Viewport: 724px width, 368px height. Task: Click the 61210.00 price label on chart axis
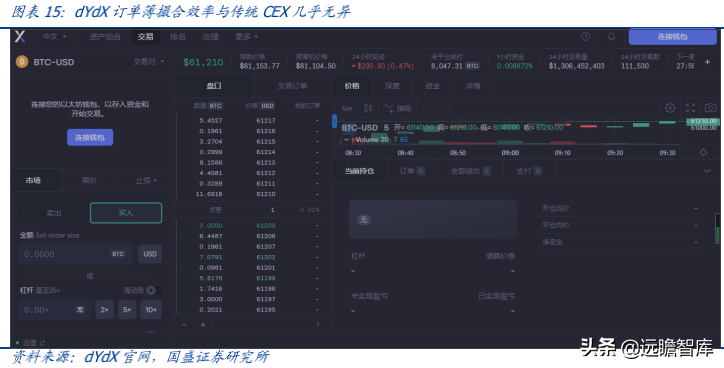point(704,121)
